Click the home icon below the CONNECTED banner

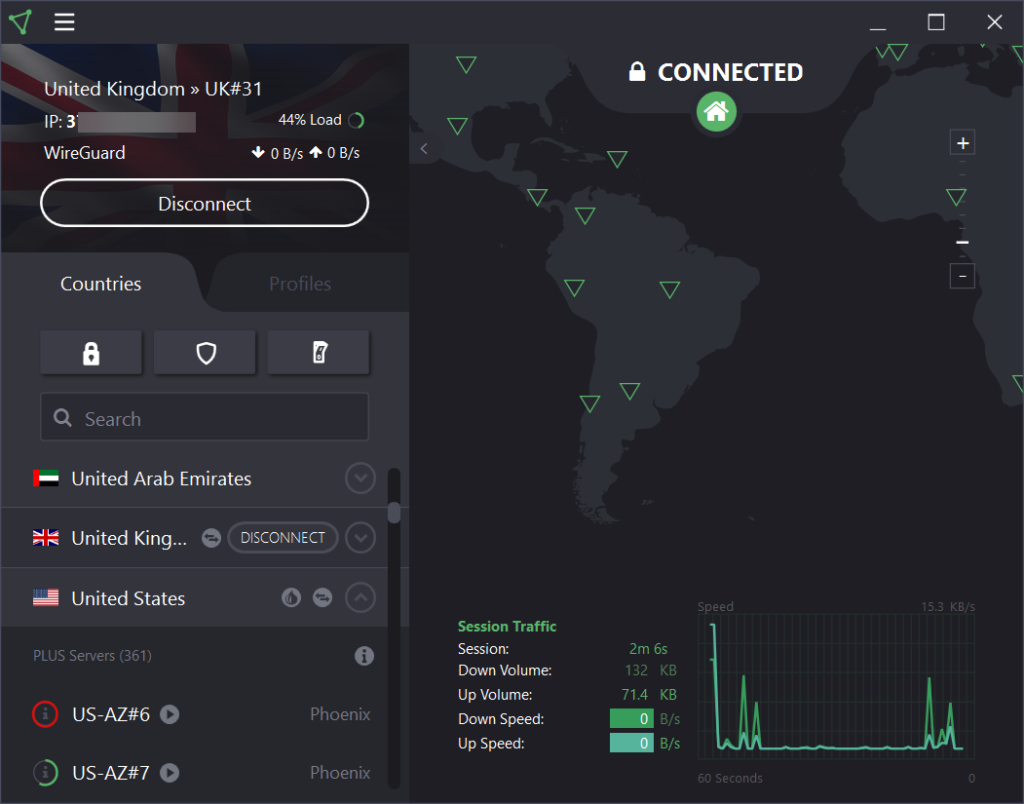click(x=716, y=112)
